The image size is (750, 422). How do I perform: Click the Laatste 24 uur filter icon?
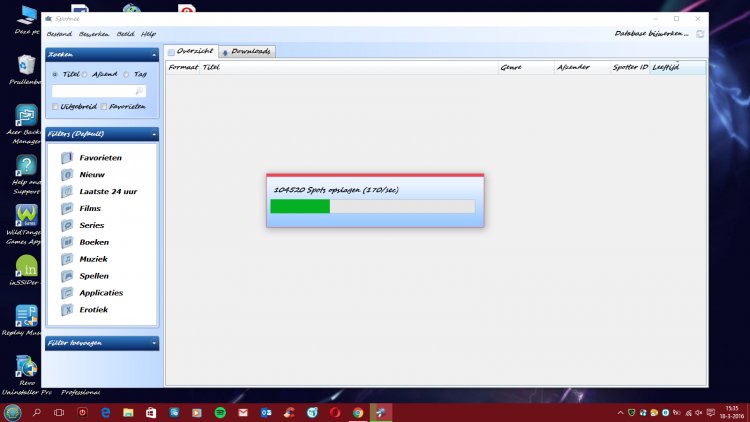[67, 191]
